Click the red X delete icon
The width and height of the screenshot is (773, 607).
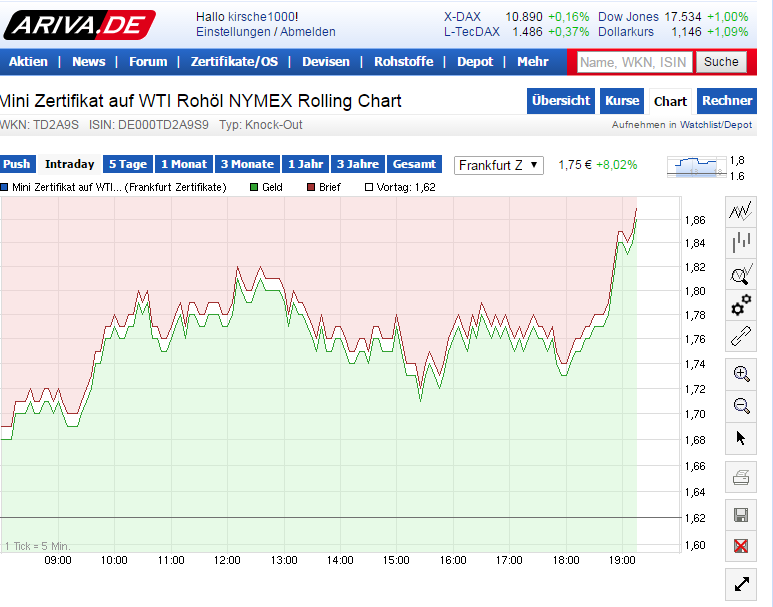click(x=740, y=546)
